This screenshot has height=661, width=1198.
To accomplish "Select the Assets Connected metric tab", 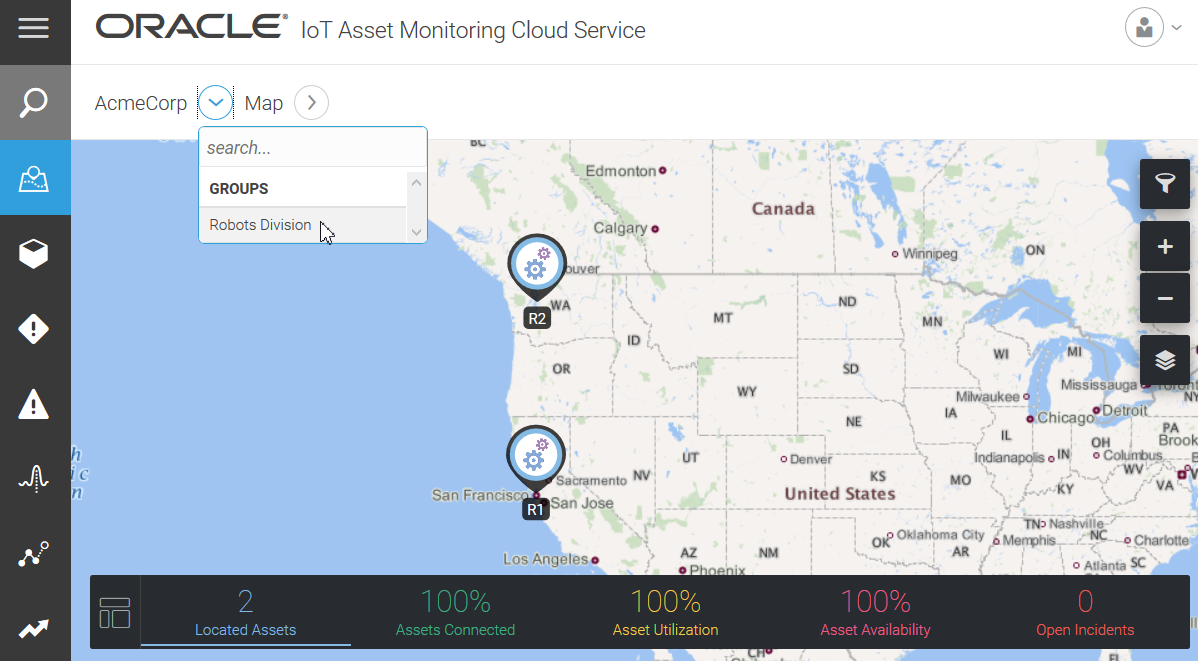I will [x=455, y=613].
